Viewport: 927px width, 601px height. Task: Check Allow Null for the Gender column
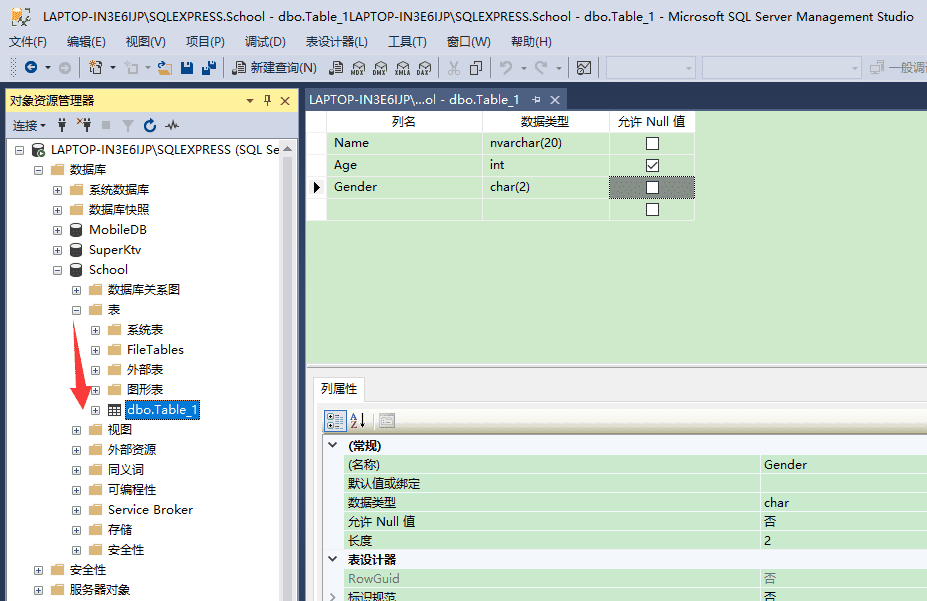[652, 186]
